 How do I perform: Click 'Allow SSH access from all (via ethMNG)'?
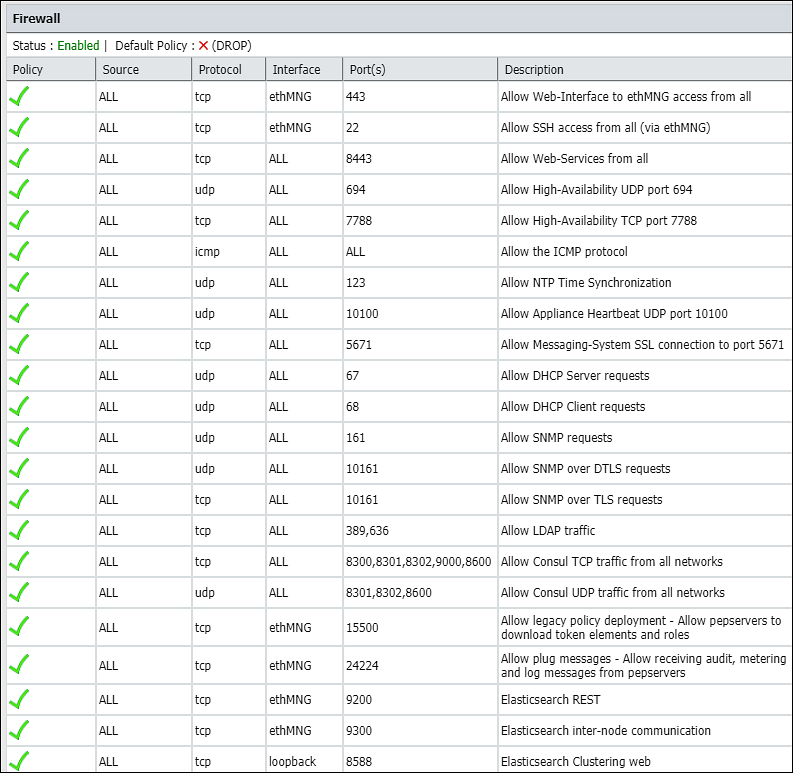pos(605,127)
